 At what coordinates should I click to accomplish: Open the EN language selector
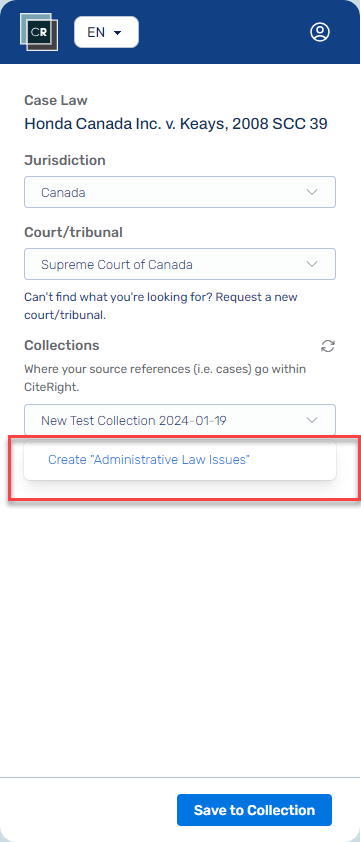click(x=106, y=32)
